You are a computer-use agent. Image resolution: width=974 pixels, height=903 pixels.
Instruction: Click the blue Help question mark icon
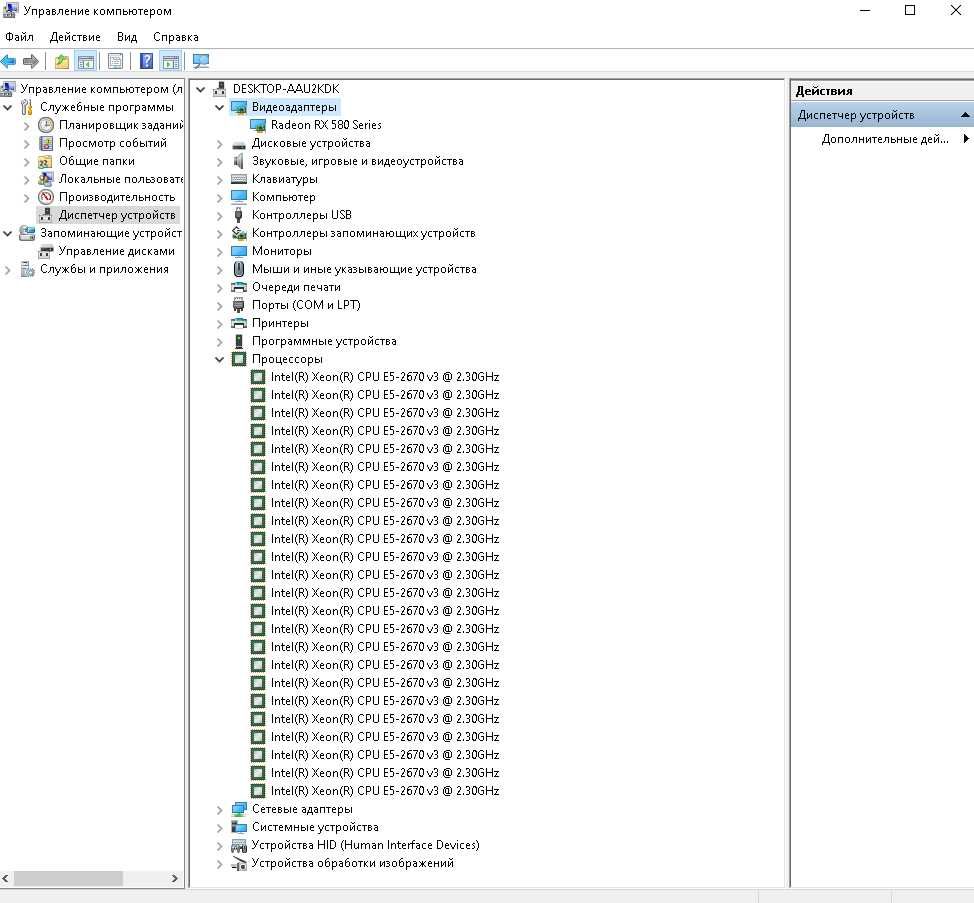click(146, 61)
